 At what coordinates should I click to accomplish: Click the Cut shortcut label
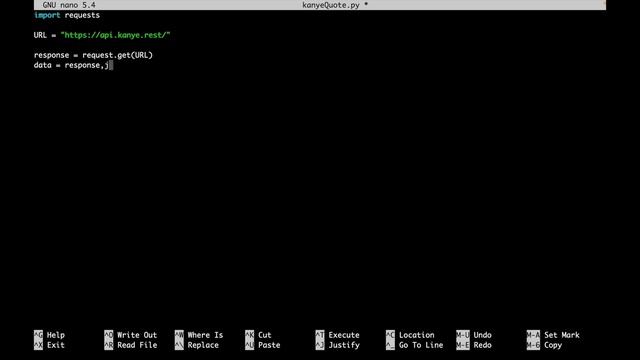(264, 335)
